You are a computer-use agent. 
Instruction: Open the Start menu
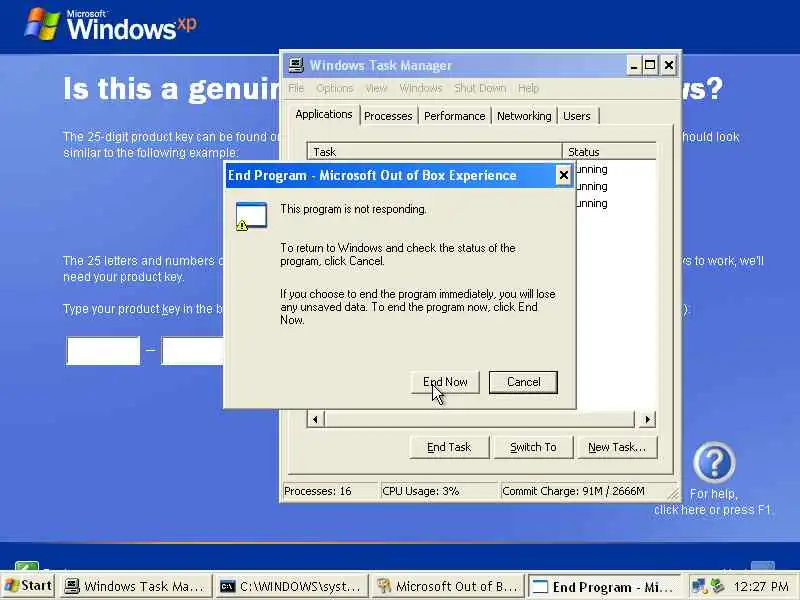click(29, 586)
